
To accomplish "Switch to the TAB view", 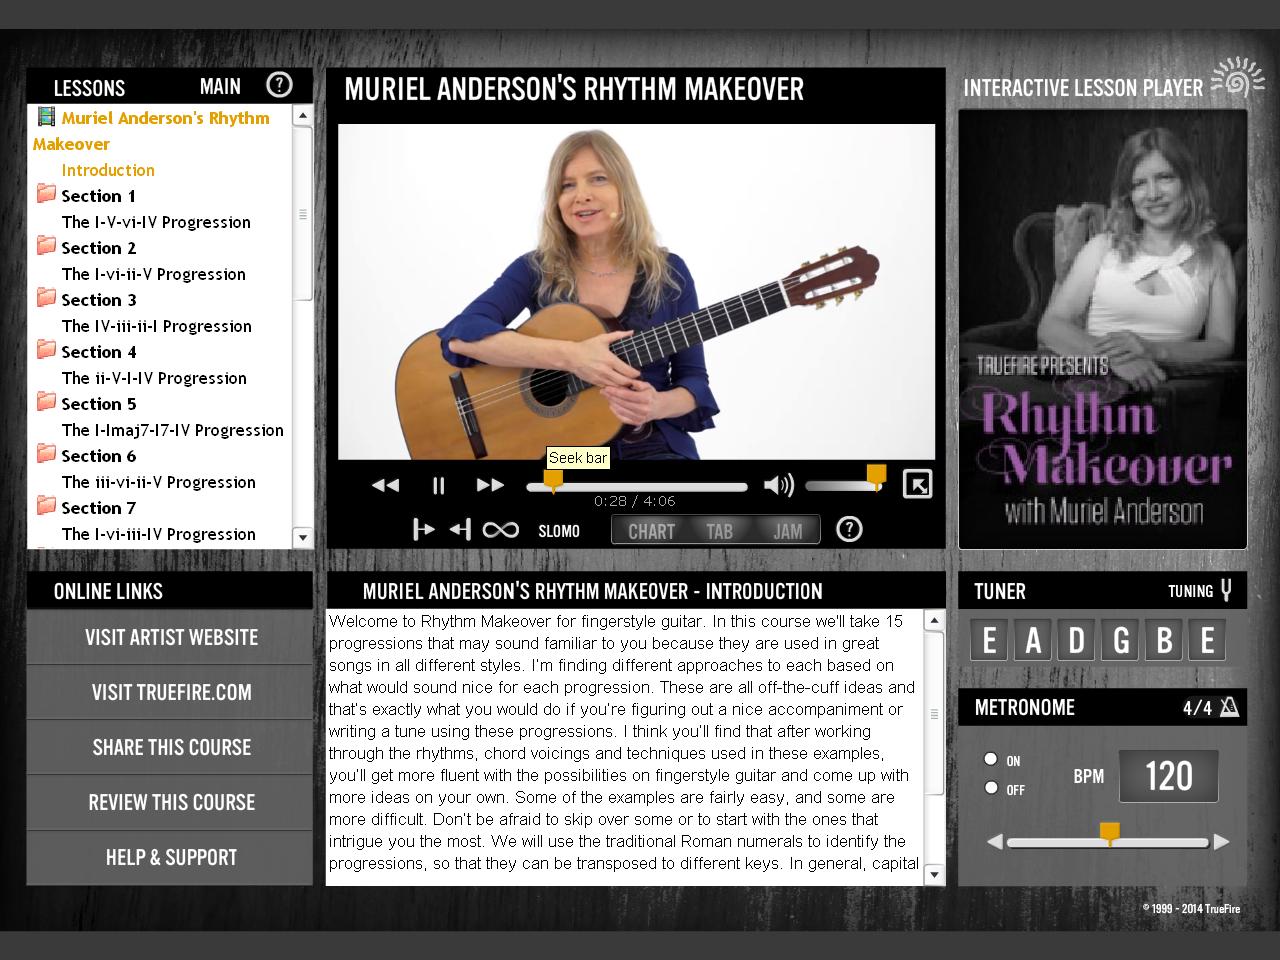I will 719,531.
